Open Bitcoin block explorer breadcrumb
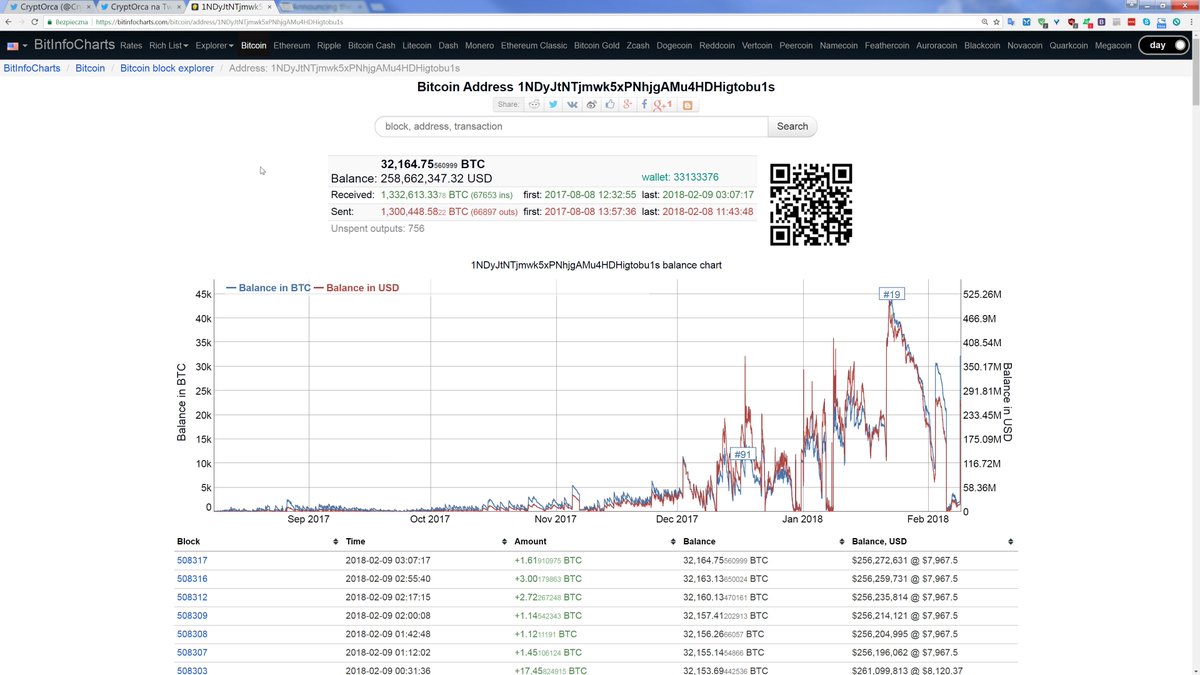 coord(167,68)
